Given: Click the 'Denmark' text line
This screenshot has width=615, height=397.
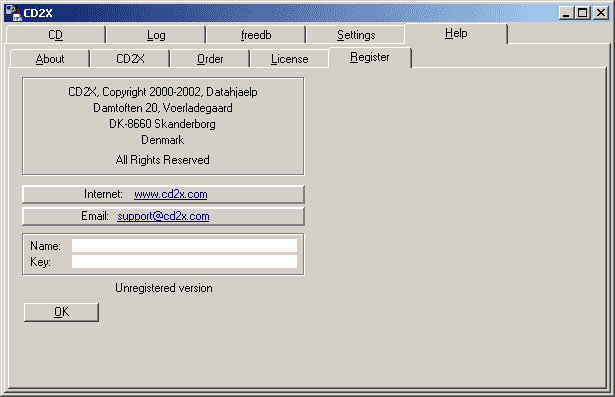Looking at the screenshot, I should tap(162, 140).
